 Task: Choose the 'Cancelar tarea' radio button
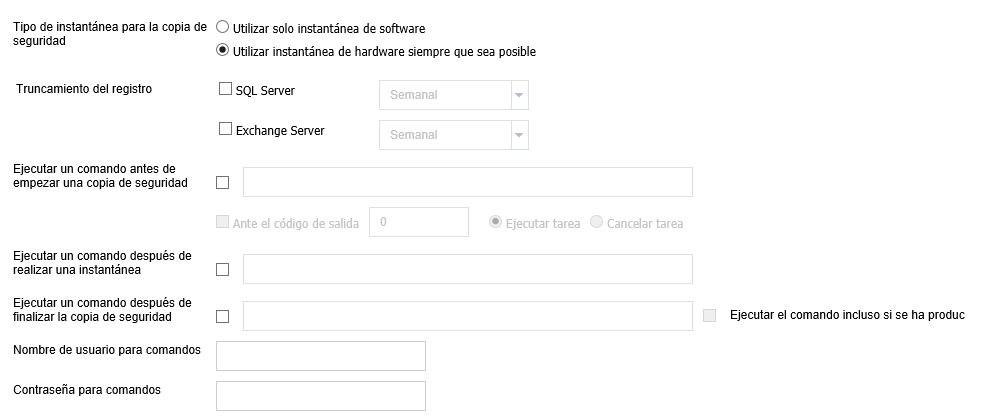click(596, 222)
